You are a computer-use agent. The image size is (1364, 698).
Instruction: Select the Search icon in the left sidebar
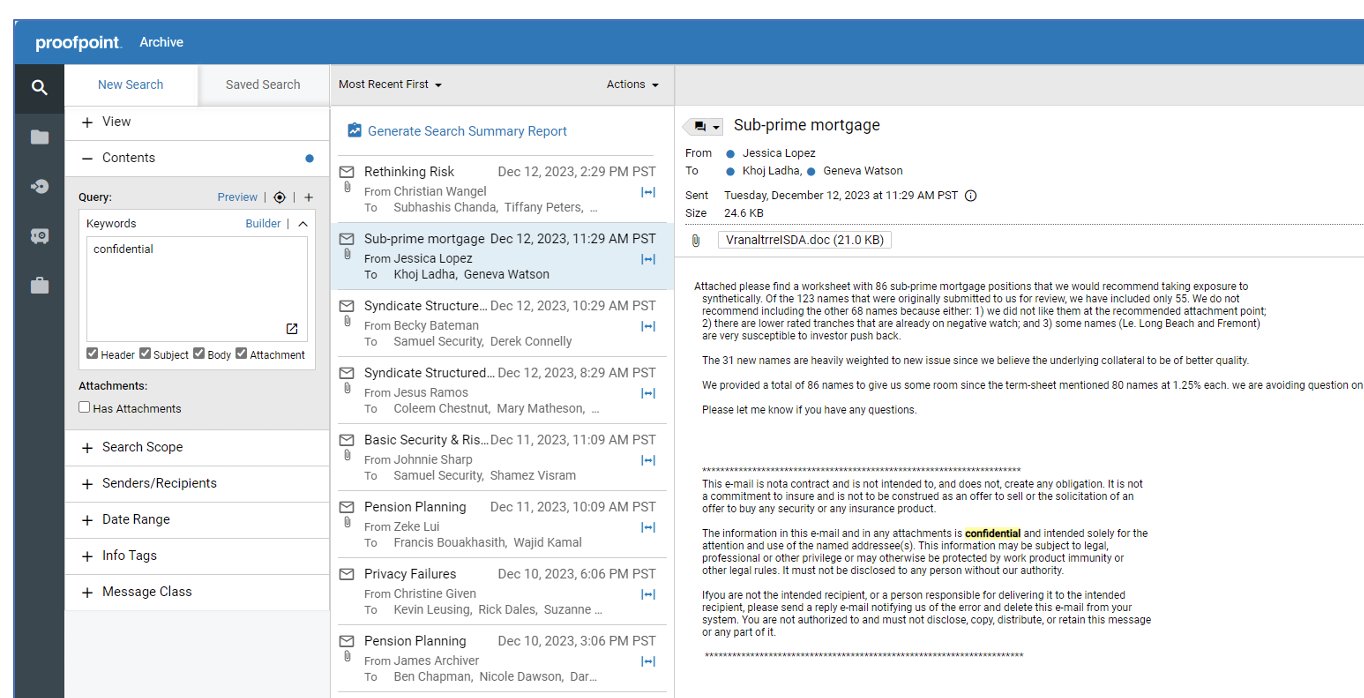(39, 88)
